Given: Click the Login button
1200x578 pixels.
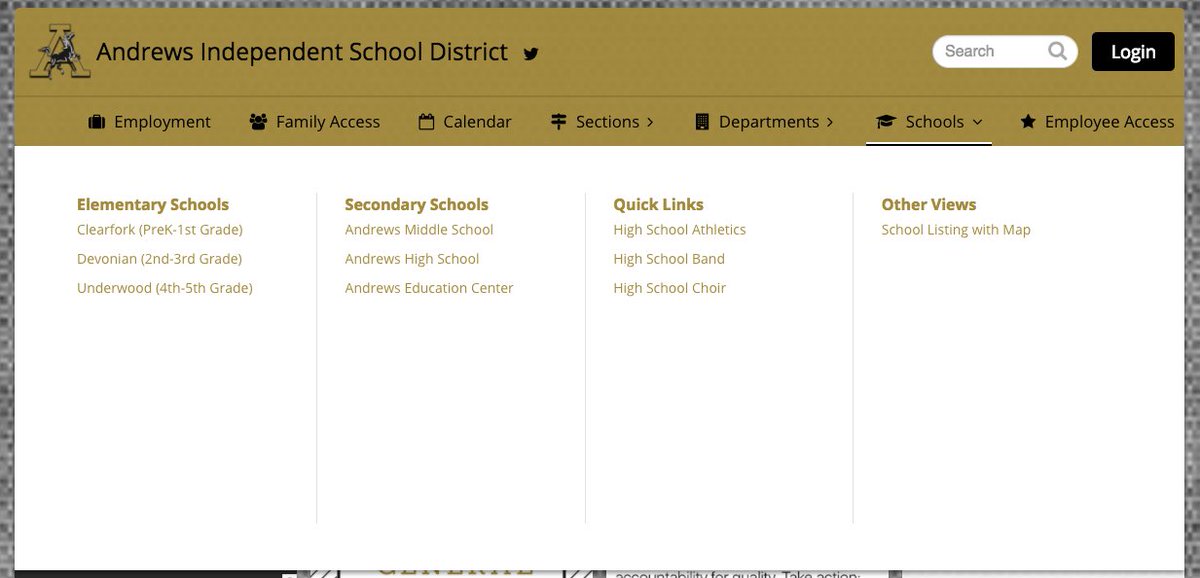Looking at the screenshot, I should [1133, 50].
